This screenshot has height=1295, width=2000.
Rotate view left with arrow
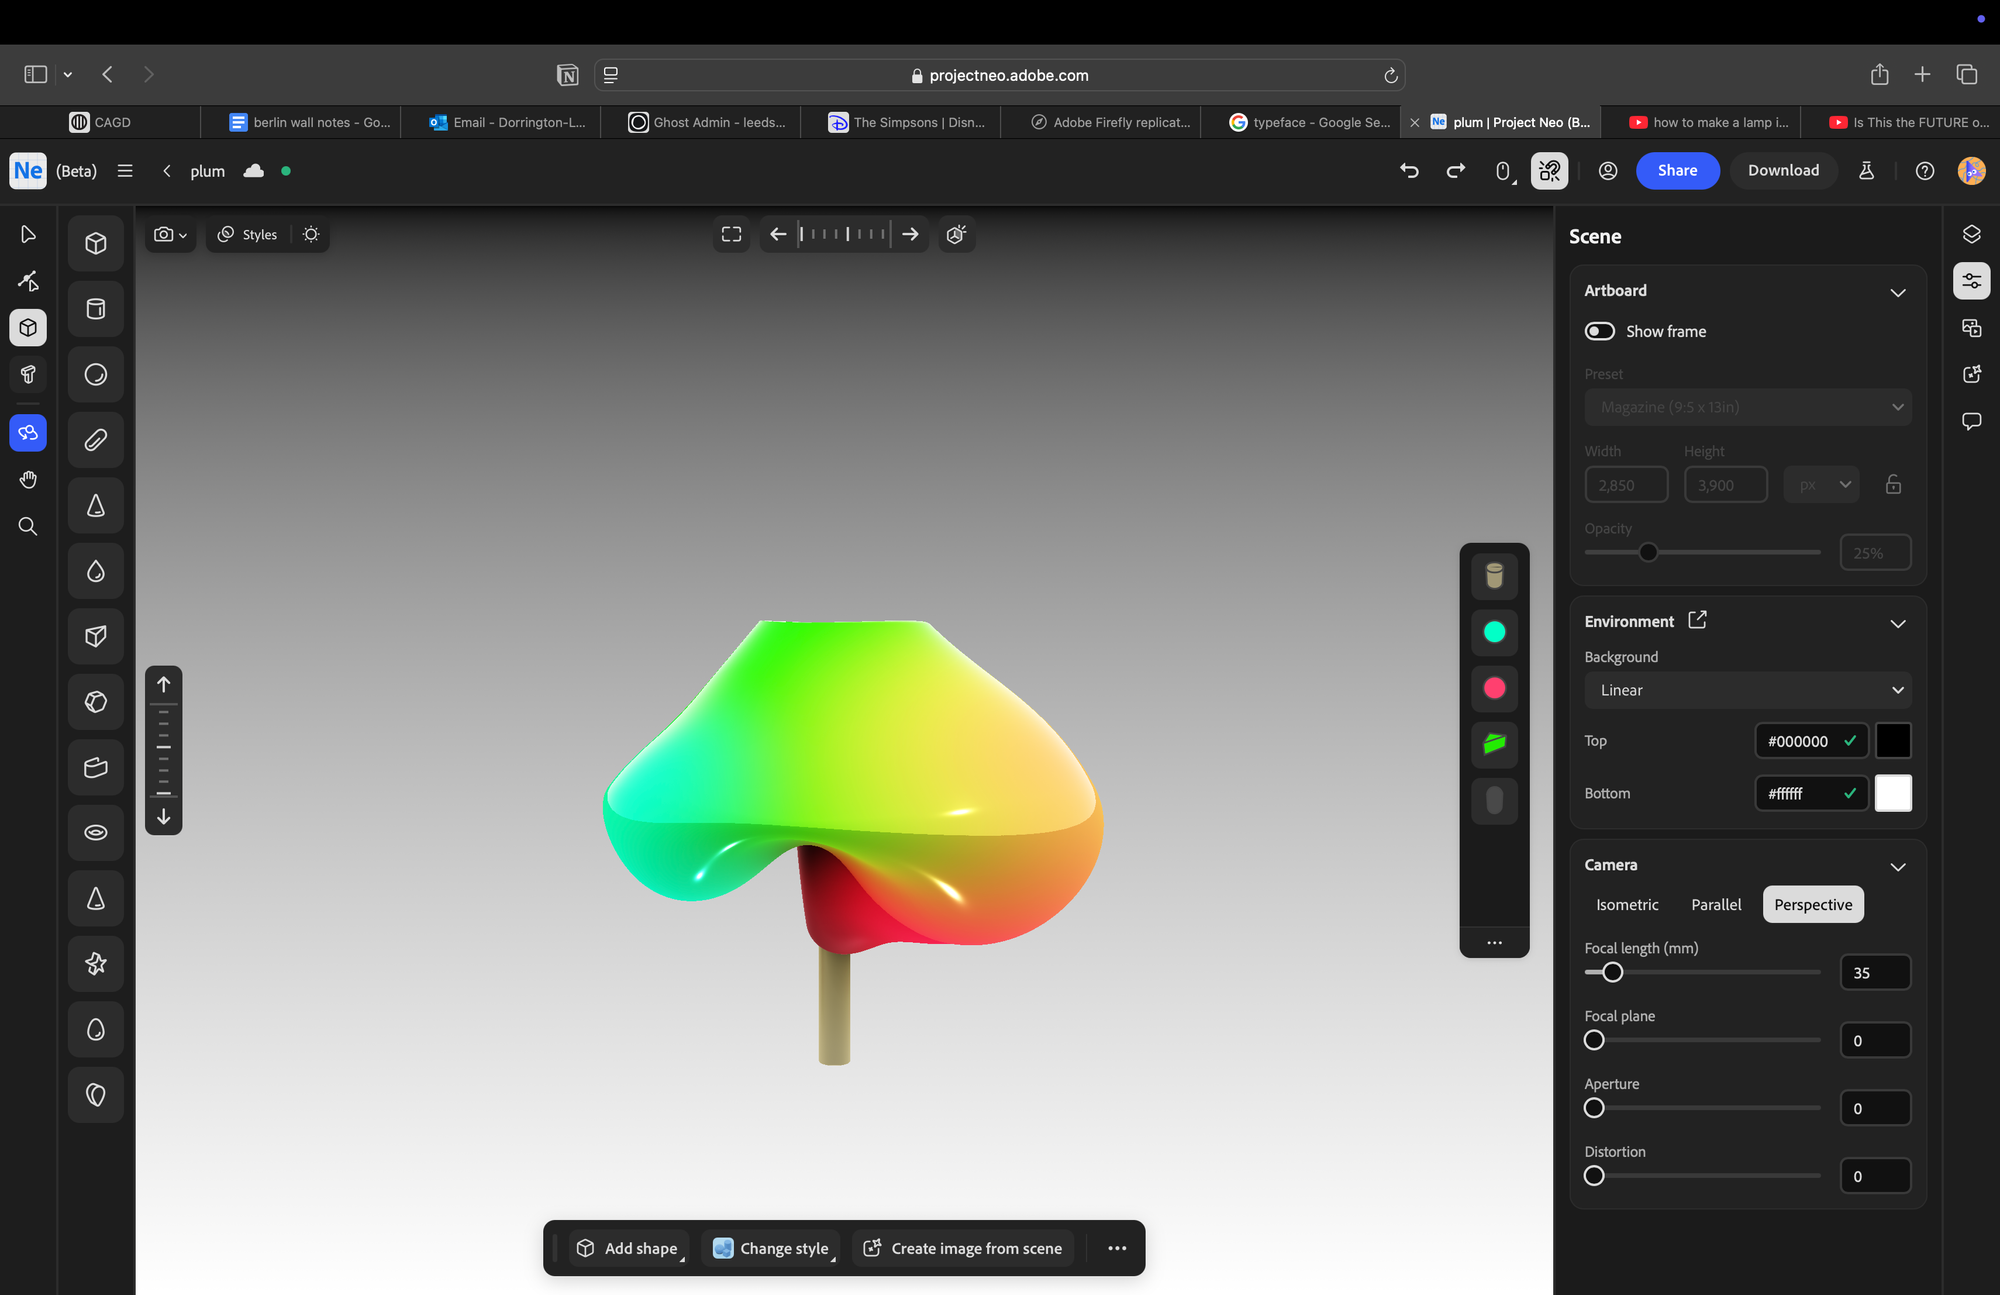pyautogui.click(x=778, y=234)
